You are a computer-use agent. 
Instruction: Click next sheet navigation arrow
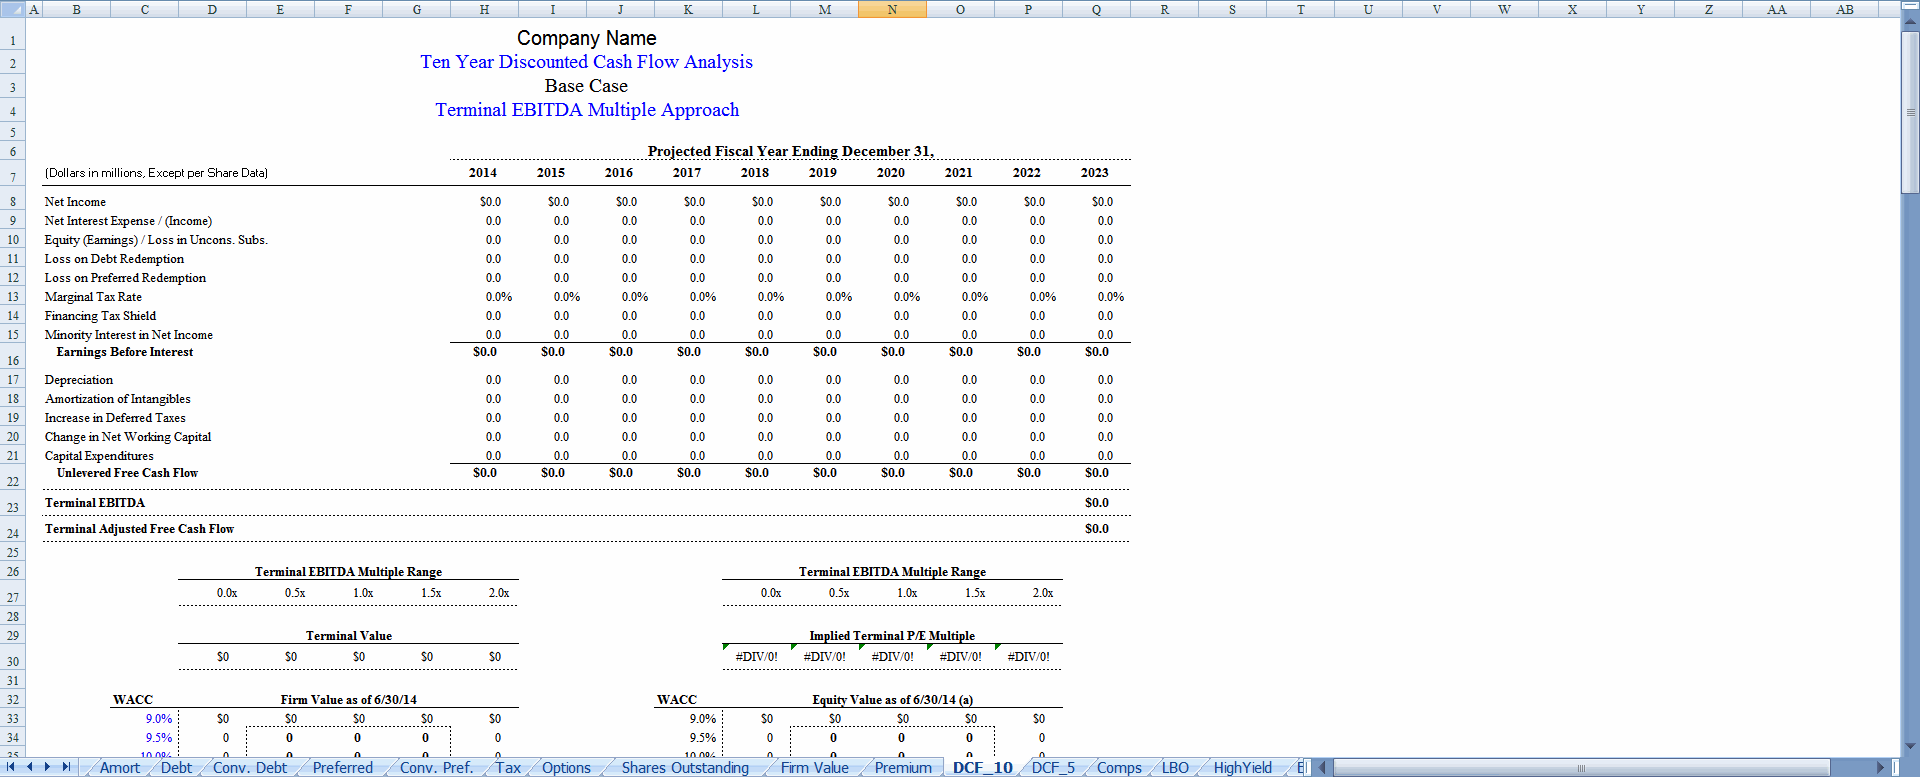pos(47,767)
